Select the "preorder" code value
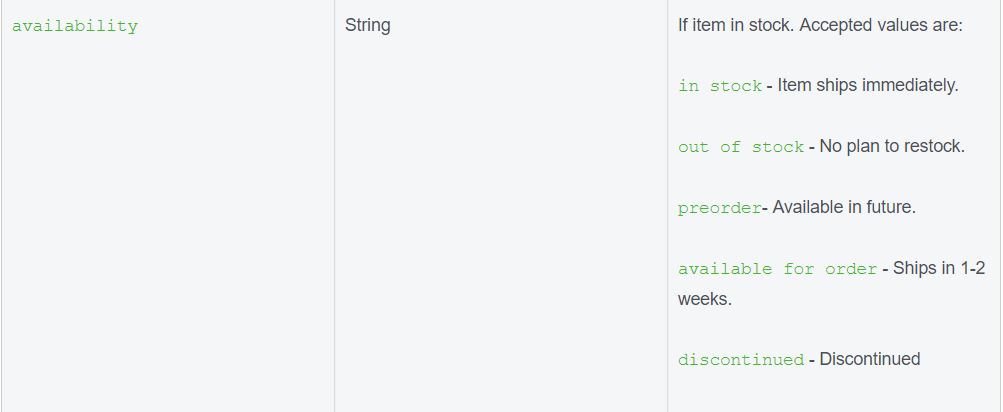Image resolution: width=1003 pixels, height=412 pixels. 719,209
